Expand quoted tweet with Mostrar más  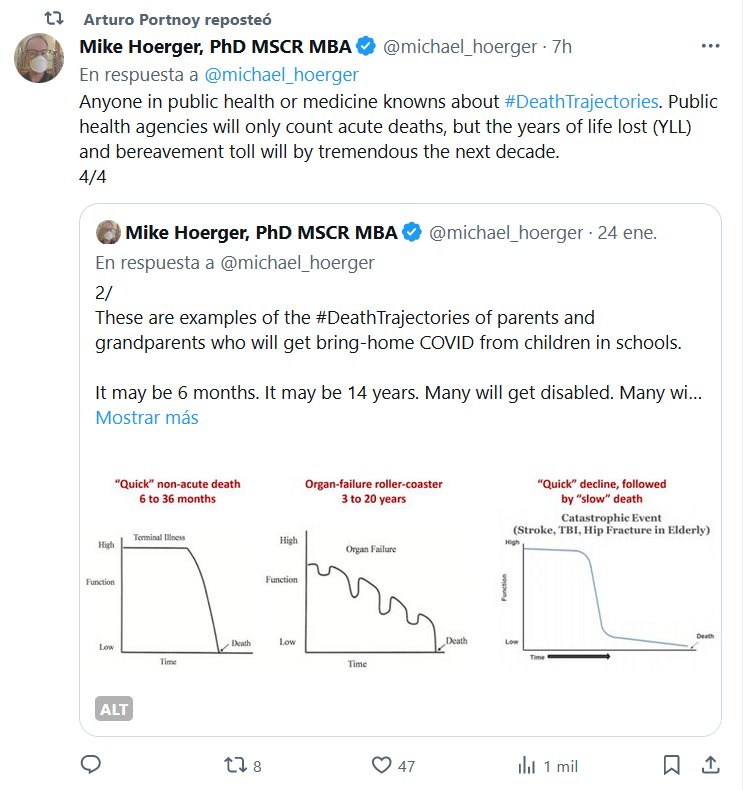click(x=146, y=418)
